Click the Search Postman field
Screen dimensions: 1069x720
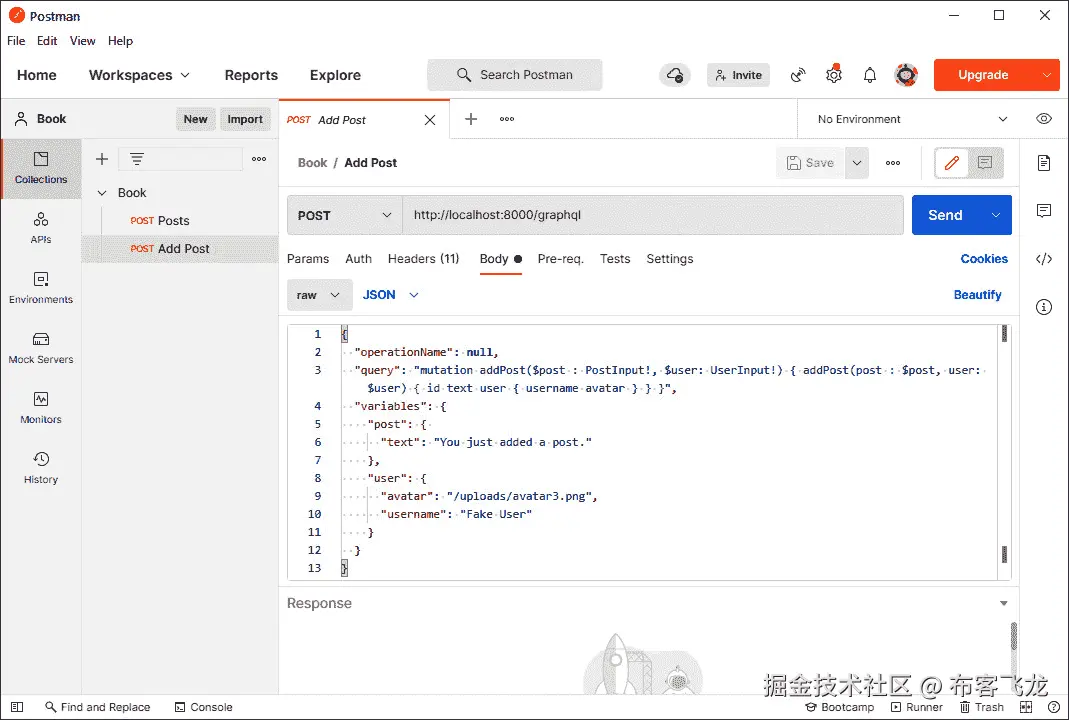pyautogui.click(x=514, y=74)
